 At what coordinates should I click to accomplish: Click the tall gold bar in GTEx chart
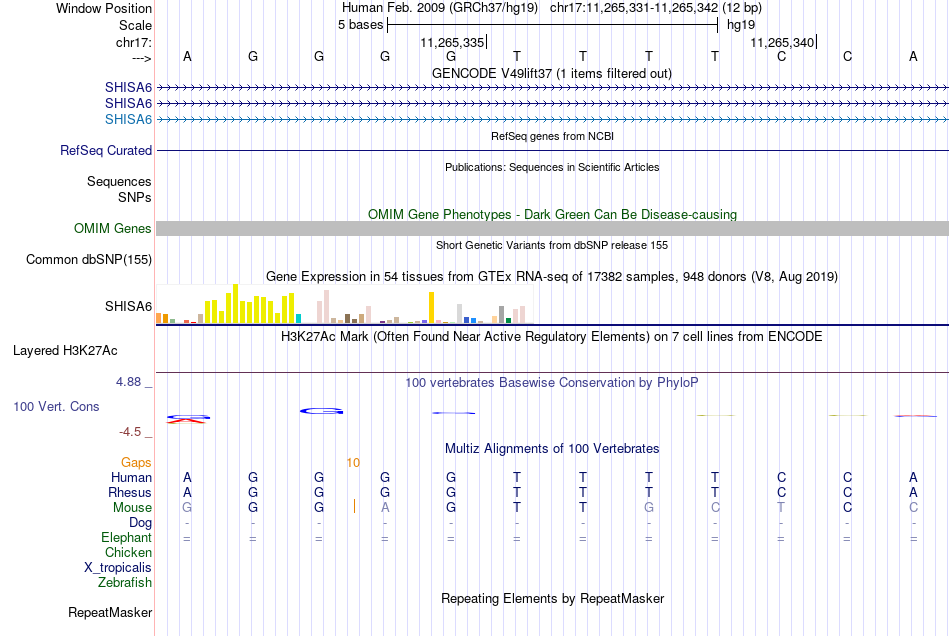[x=431, y=308]
